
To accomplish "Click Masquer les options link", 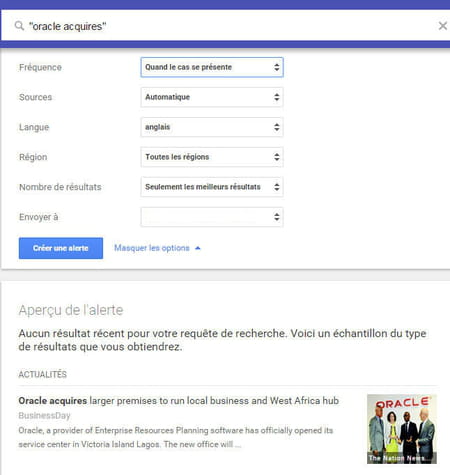I will pyautogui.click(x=152, y=248).
